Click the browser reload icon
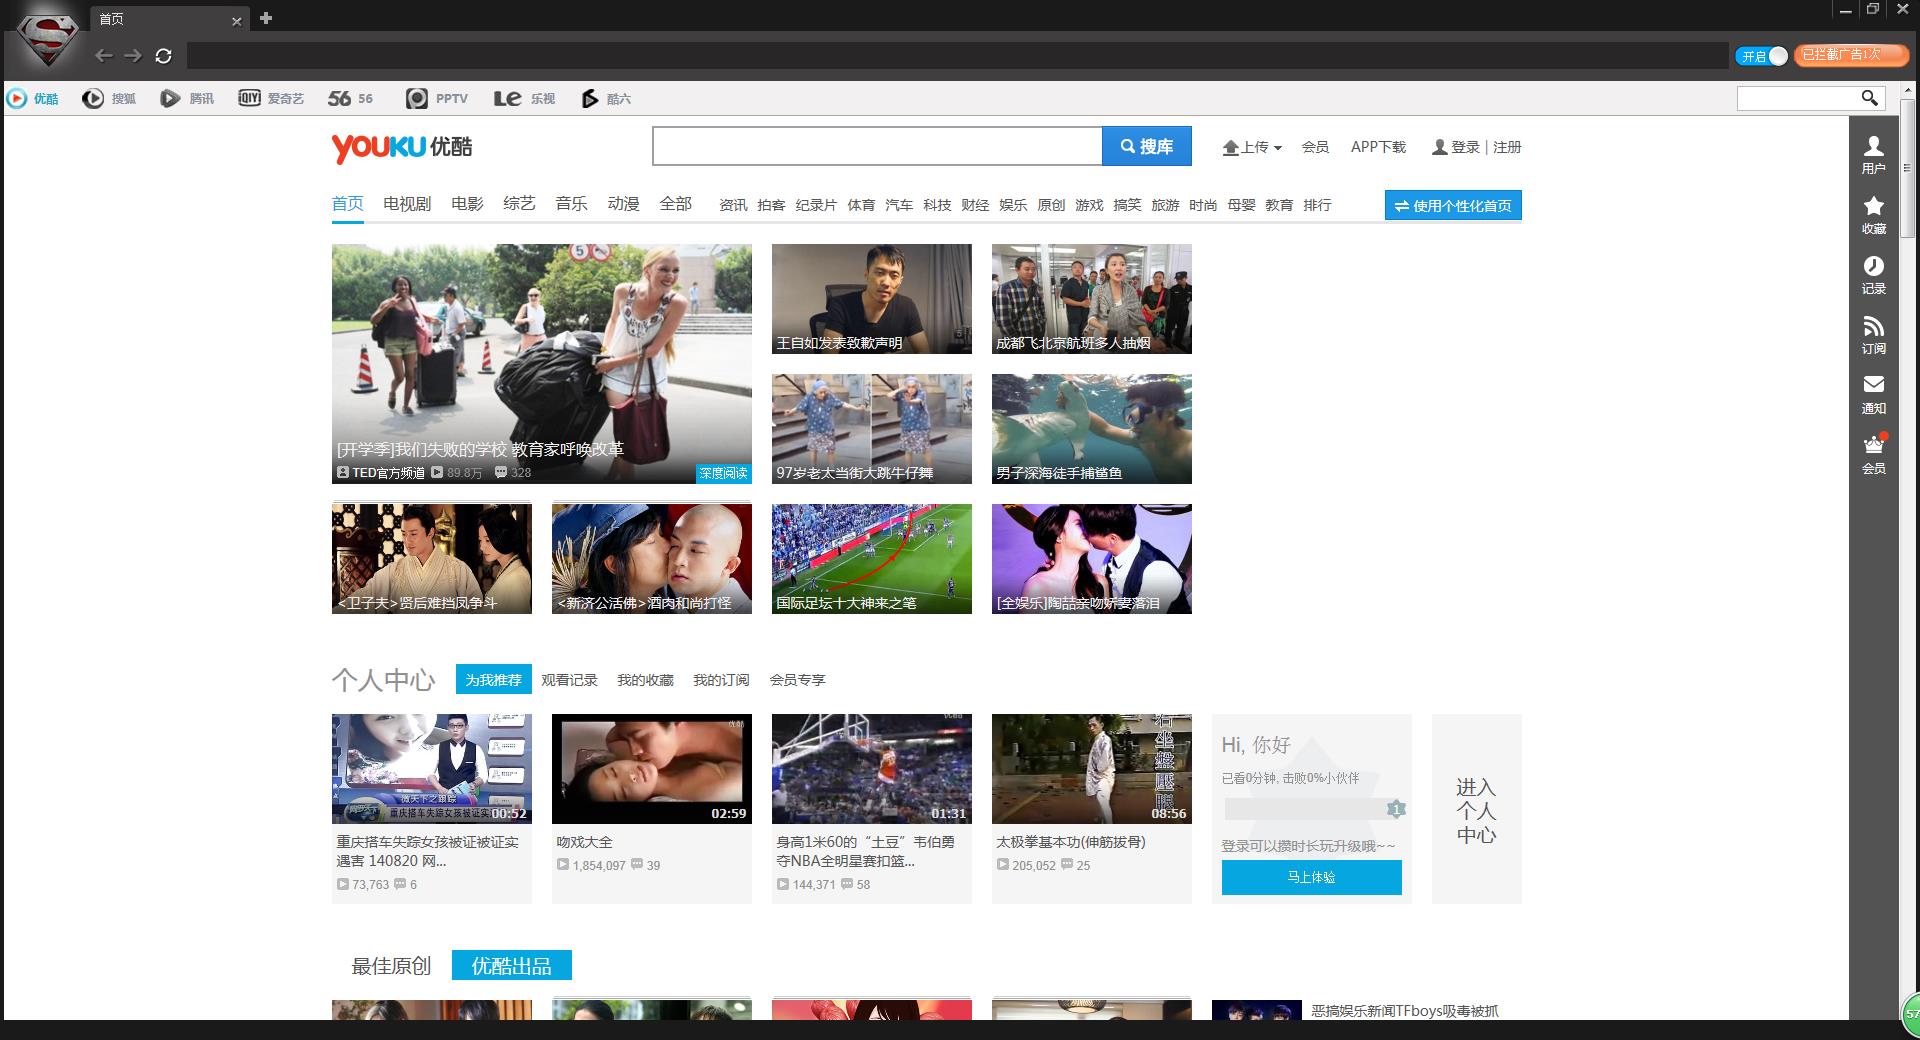The width and height of the screenshot is (1920, 1040). (x=164, y=56)
